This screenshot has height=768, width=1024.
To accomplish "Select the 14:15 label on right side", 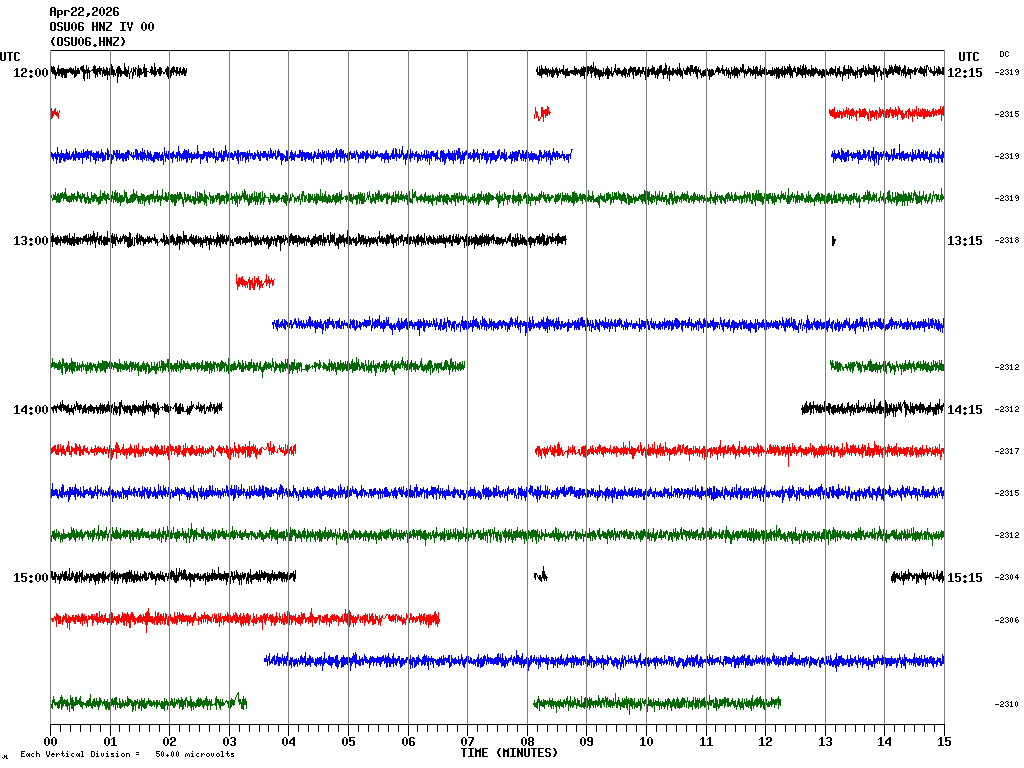I will pos(964,410).
